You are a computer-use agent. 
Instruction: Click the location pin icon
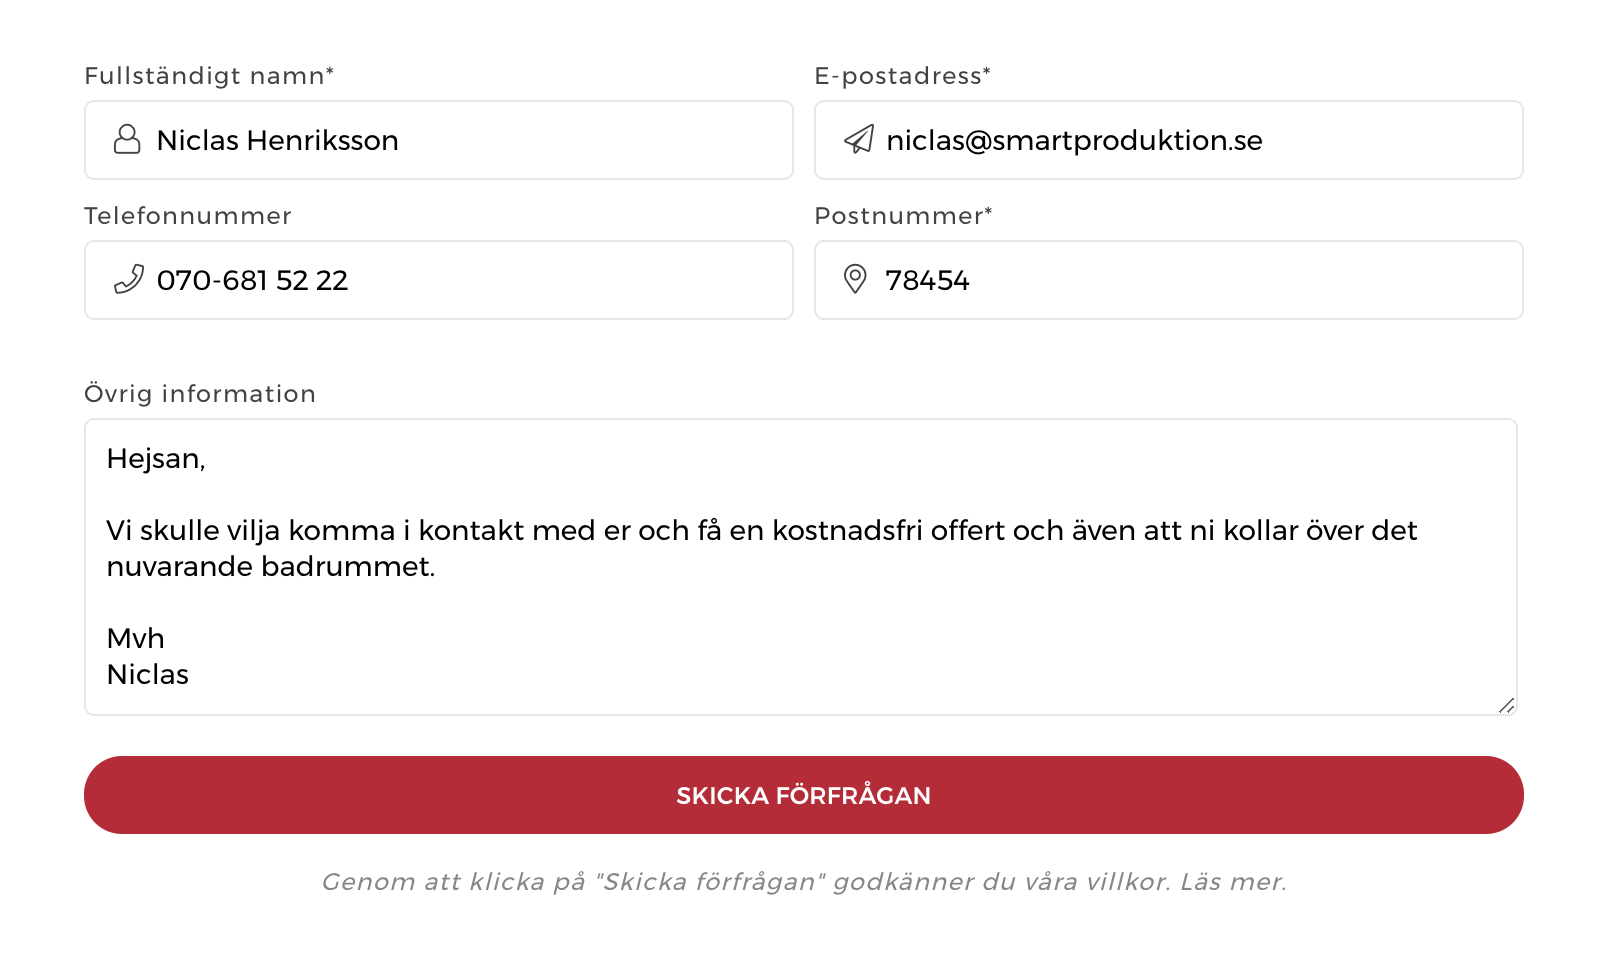855,279
